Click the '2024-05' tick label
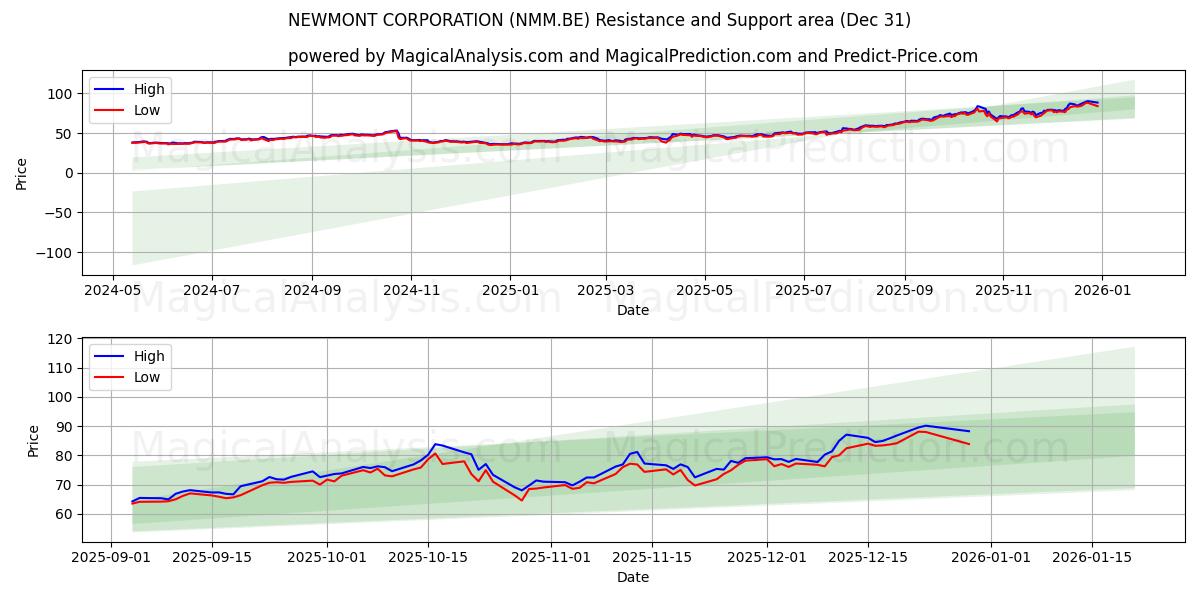1200x600 pixels. pyautogui.click(x=111, y=291)
